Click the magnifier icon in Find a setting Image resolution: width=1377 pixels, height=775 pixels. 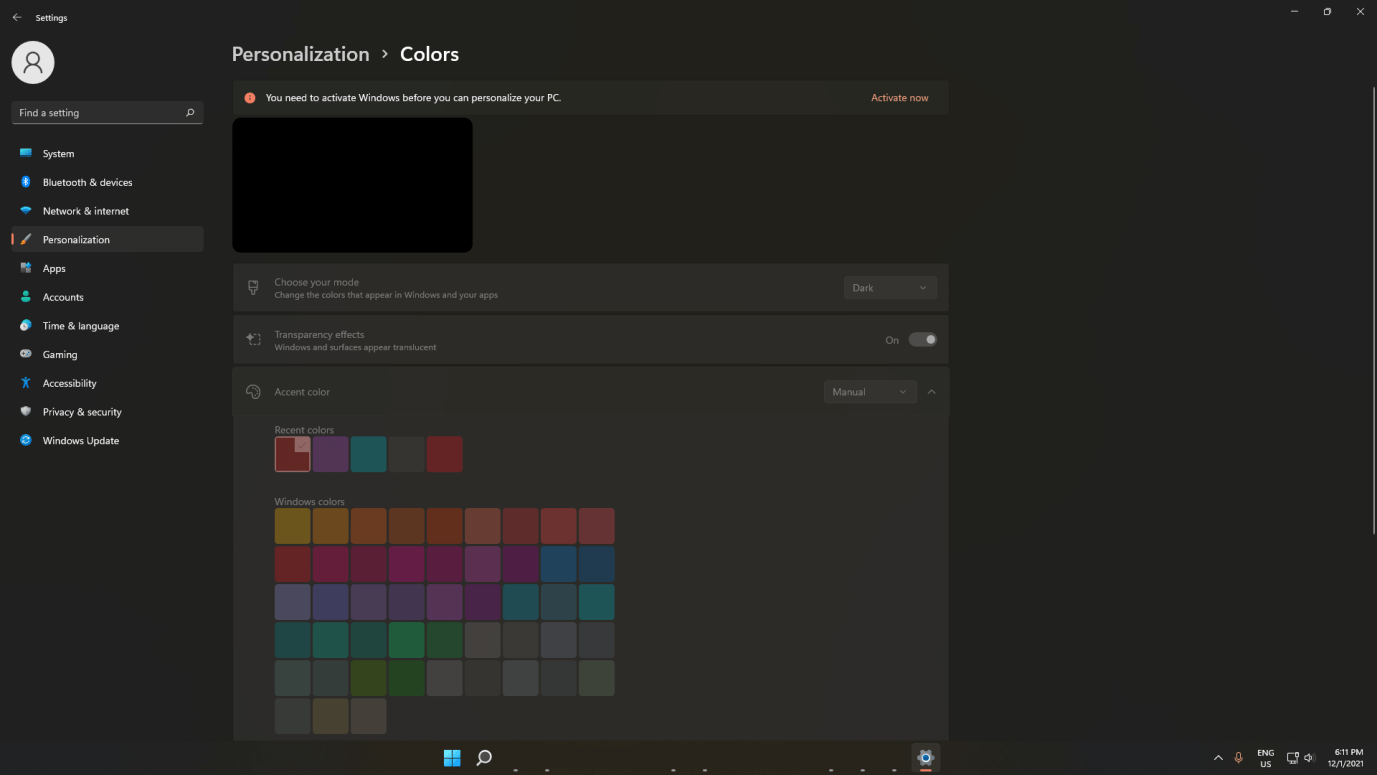(190, 113)
